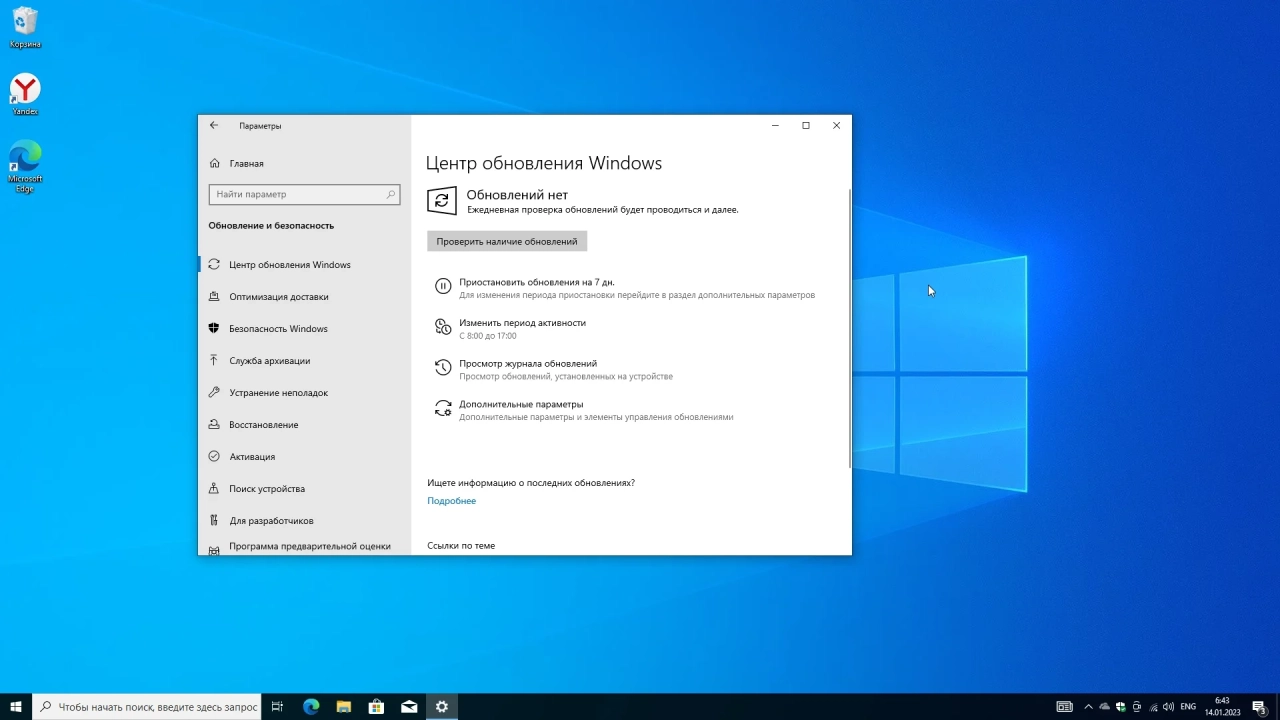Click the Оптимизация доставки sidebar icon
The width and height of the screenshot is (1280, 720).
click(x=214, y=297)
